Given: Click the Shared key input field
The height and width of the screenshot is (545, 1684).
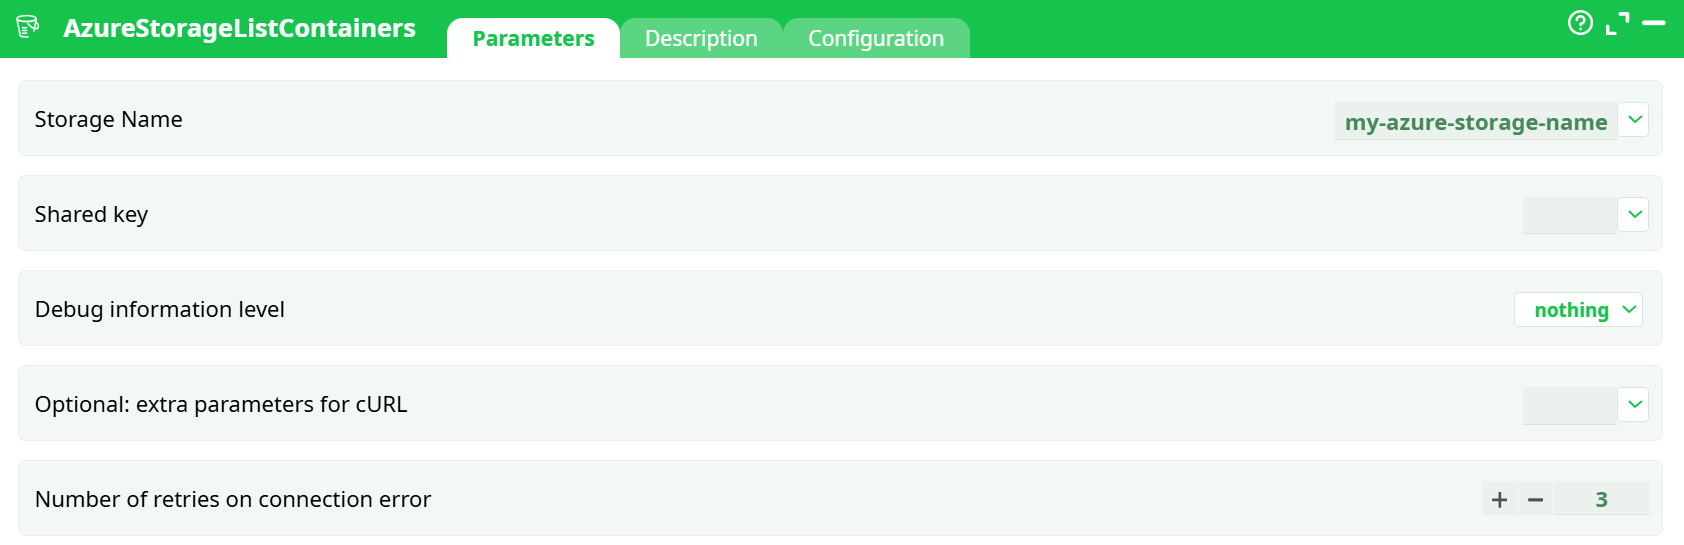Looking at the screenshot, I should (x=1569, y=215).
